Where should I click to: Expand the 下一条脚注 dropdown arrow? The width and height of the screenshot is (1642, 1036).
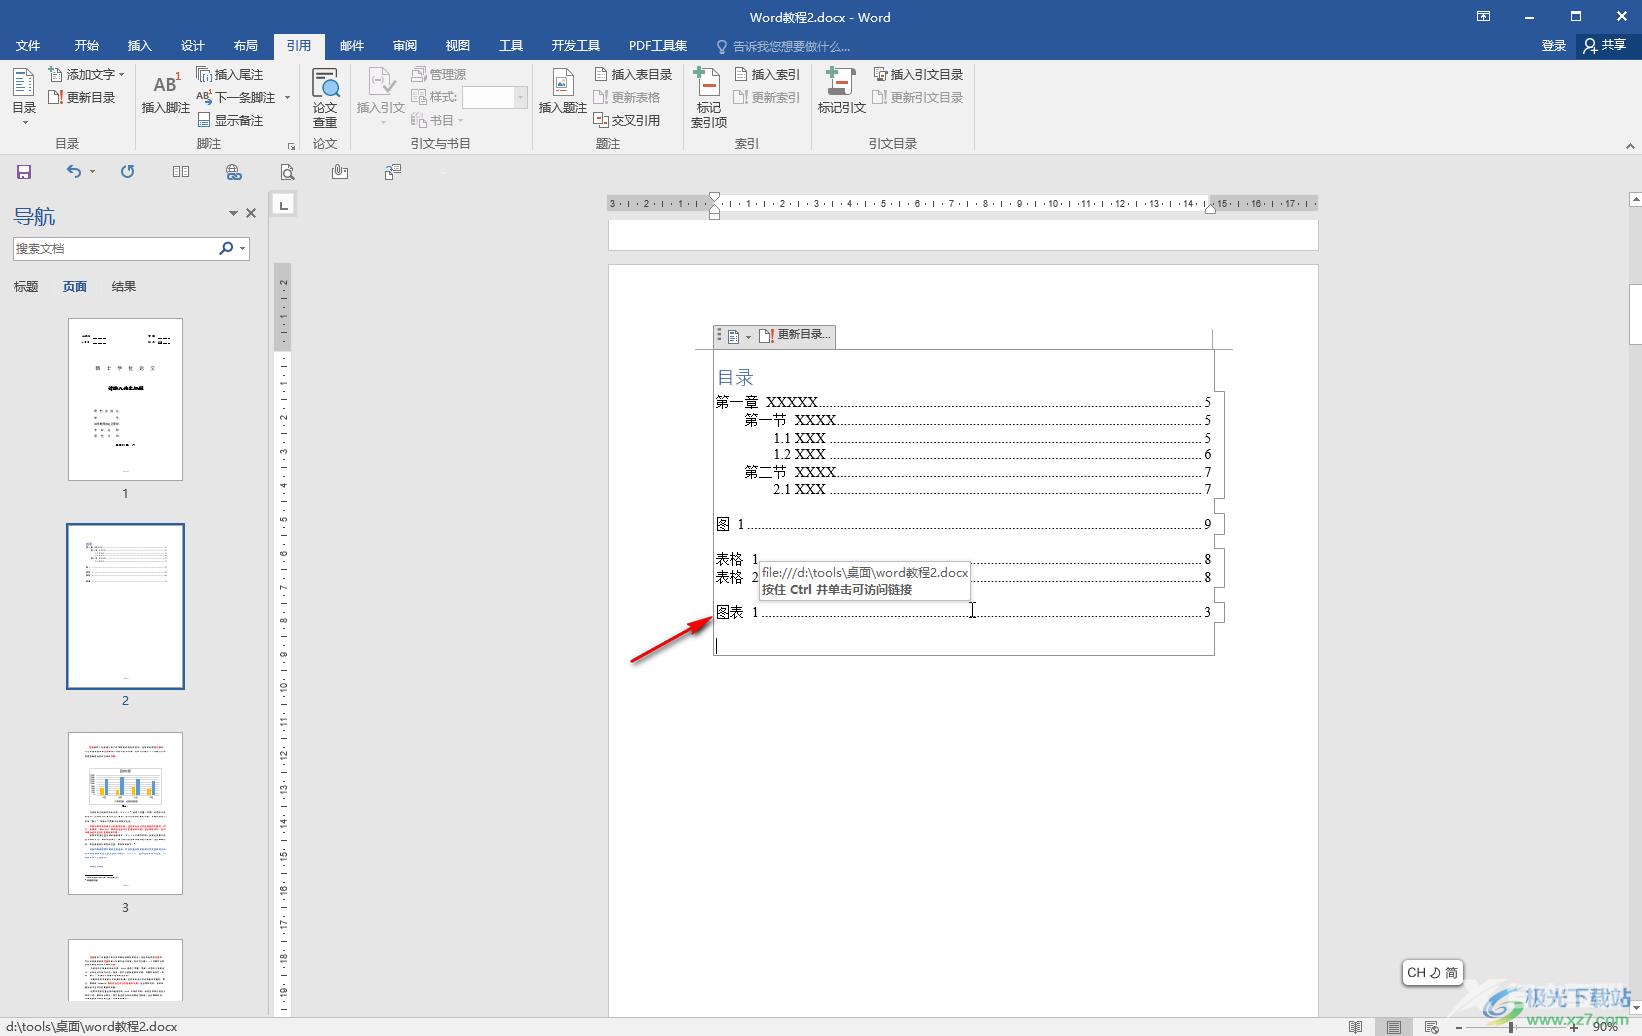pyautogui.click(x=287, y=97)
